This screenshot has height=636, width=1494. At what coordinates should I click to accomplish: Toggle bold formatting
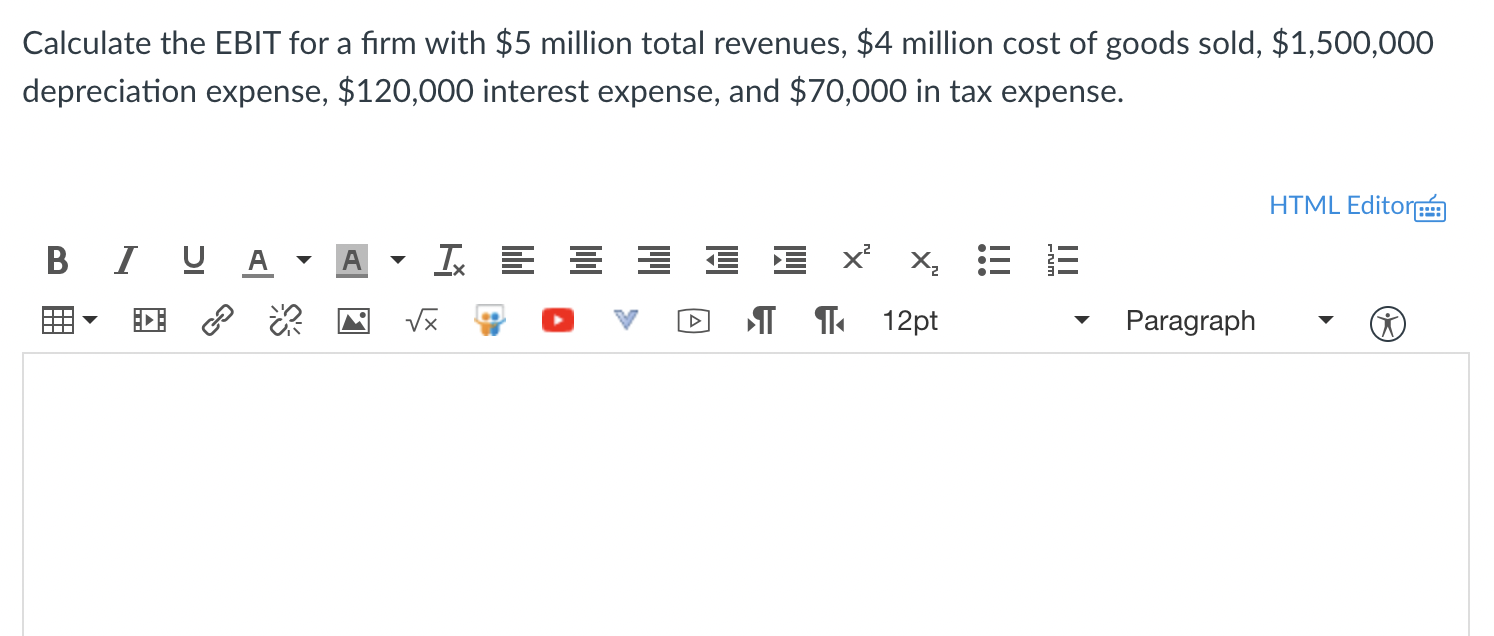click(56, 260)
